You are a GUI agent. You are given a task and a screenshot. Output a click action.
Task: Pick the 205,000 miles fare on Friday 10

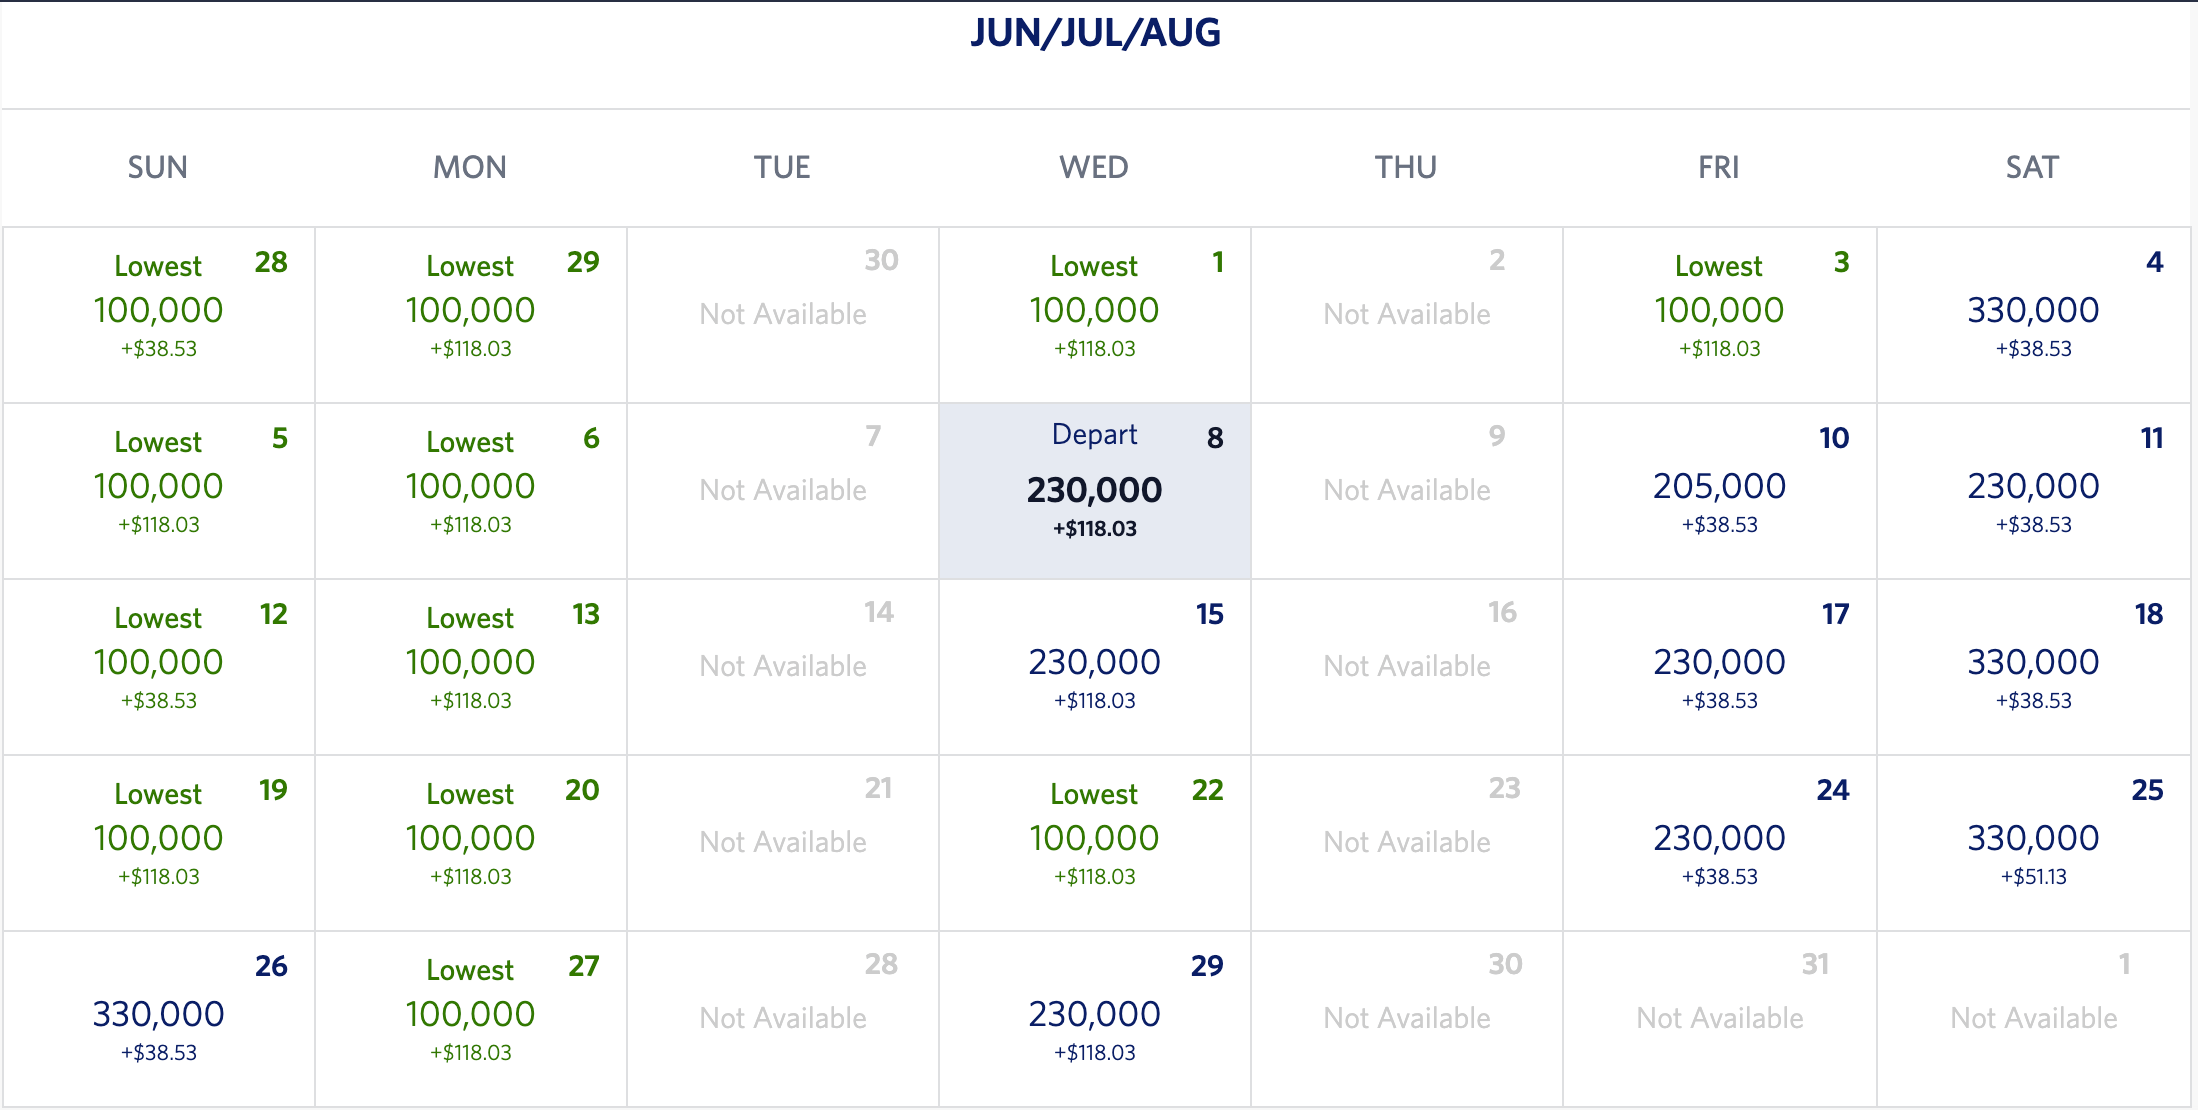pos(1718,490)
